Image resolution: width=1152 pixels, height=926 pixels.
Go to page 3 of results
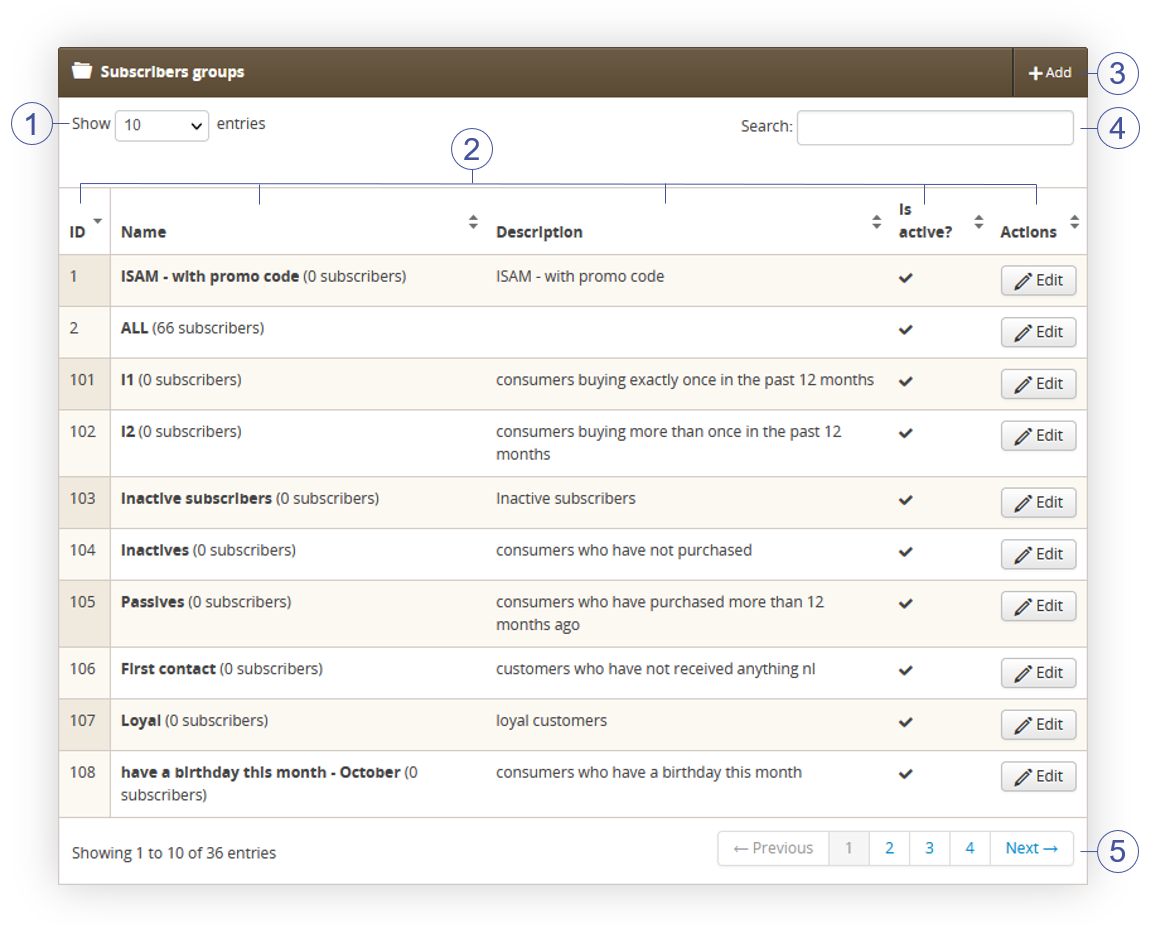point(929,848)
